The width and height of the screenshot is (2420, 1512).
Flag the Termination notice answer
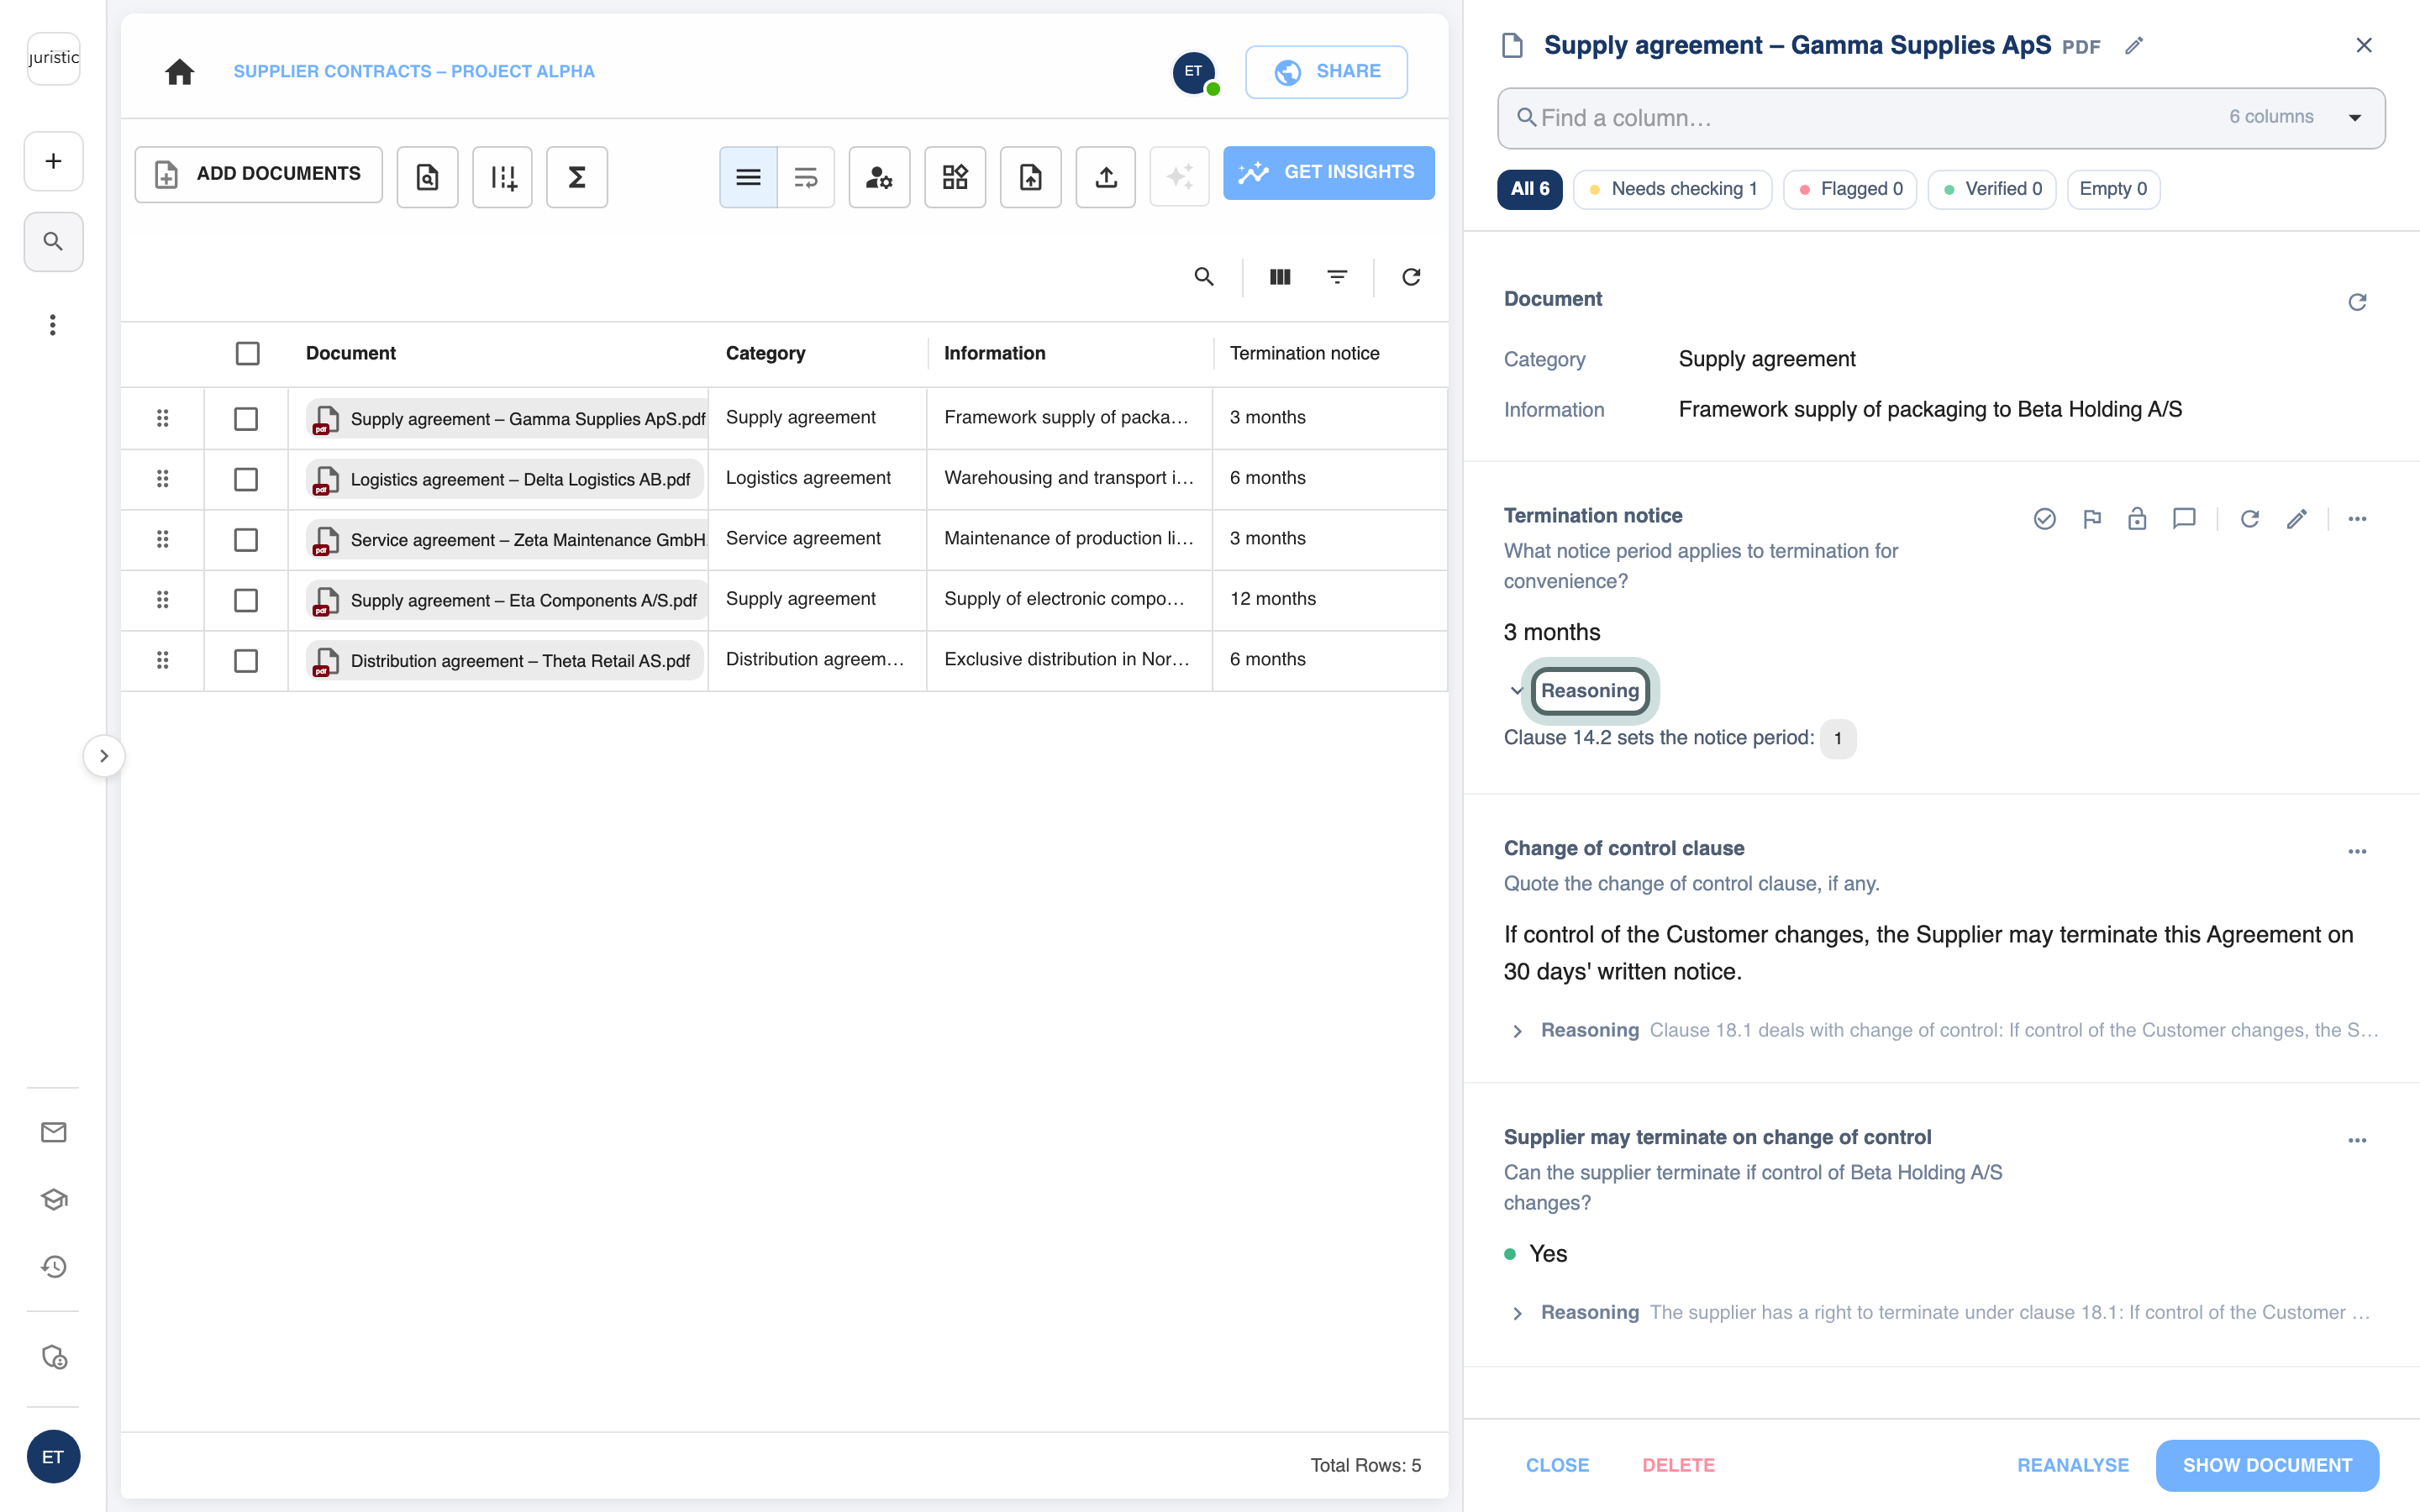[x=2091, y=519]
